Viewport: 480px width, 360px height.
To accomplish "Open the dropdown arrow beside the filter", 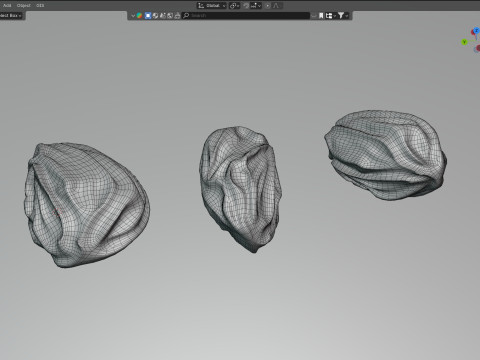I will 347,15.
